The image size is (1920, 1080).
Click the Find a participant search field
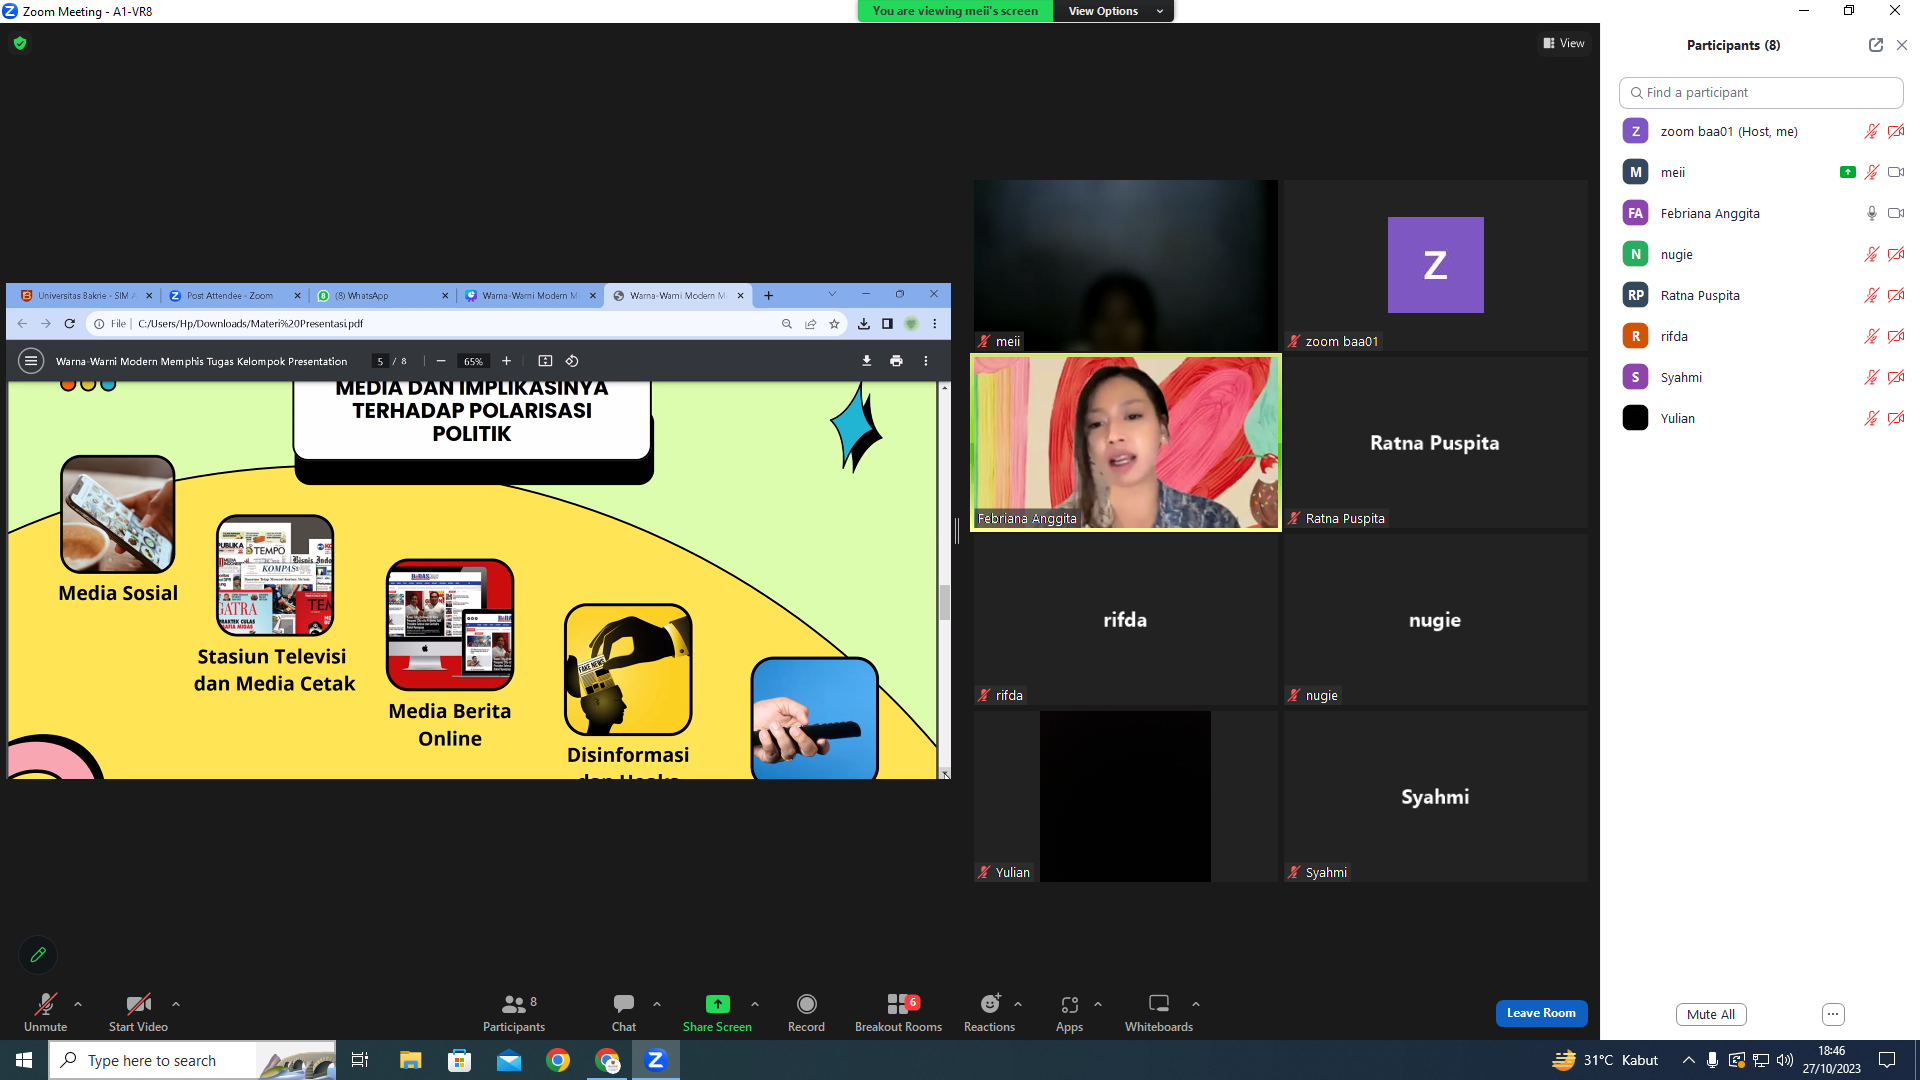point(1761,92)
